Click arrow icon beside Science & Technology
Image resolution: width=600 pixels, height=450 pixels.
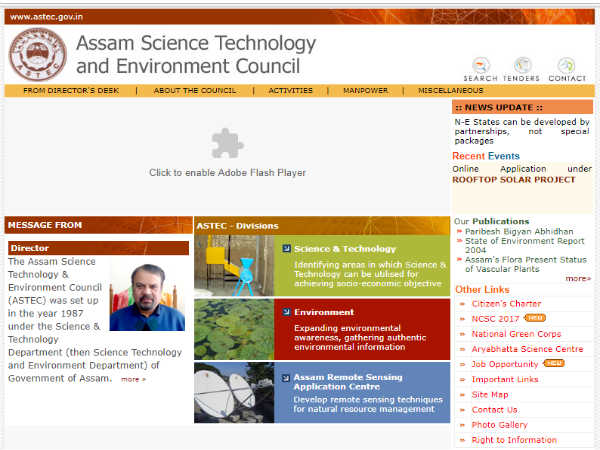[x=286, y=249]
